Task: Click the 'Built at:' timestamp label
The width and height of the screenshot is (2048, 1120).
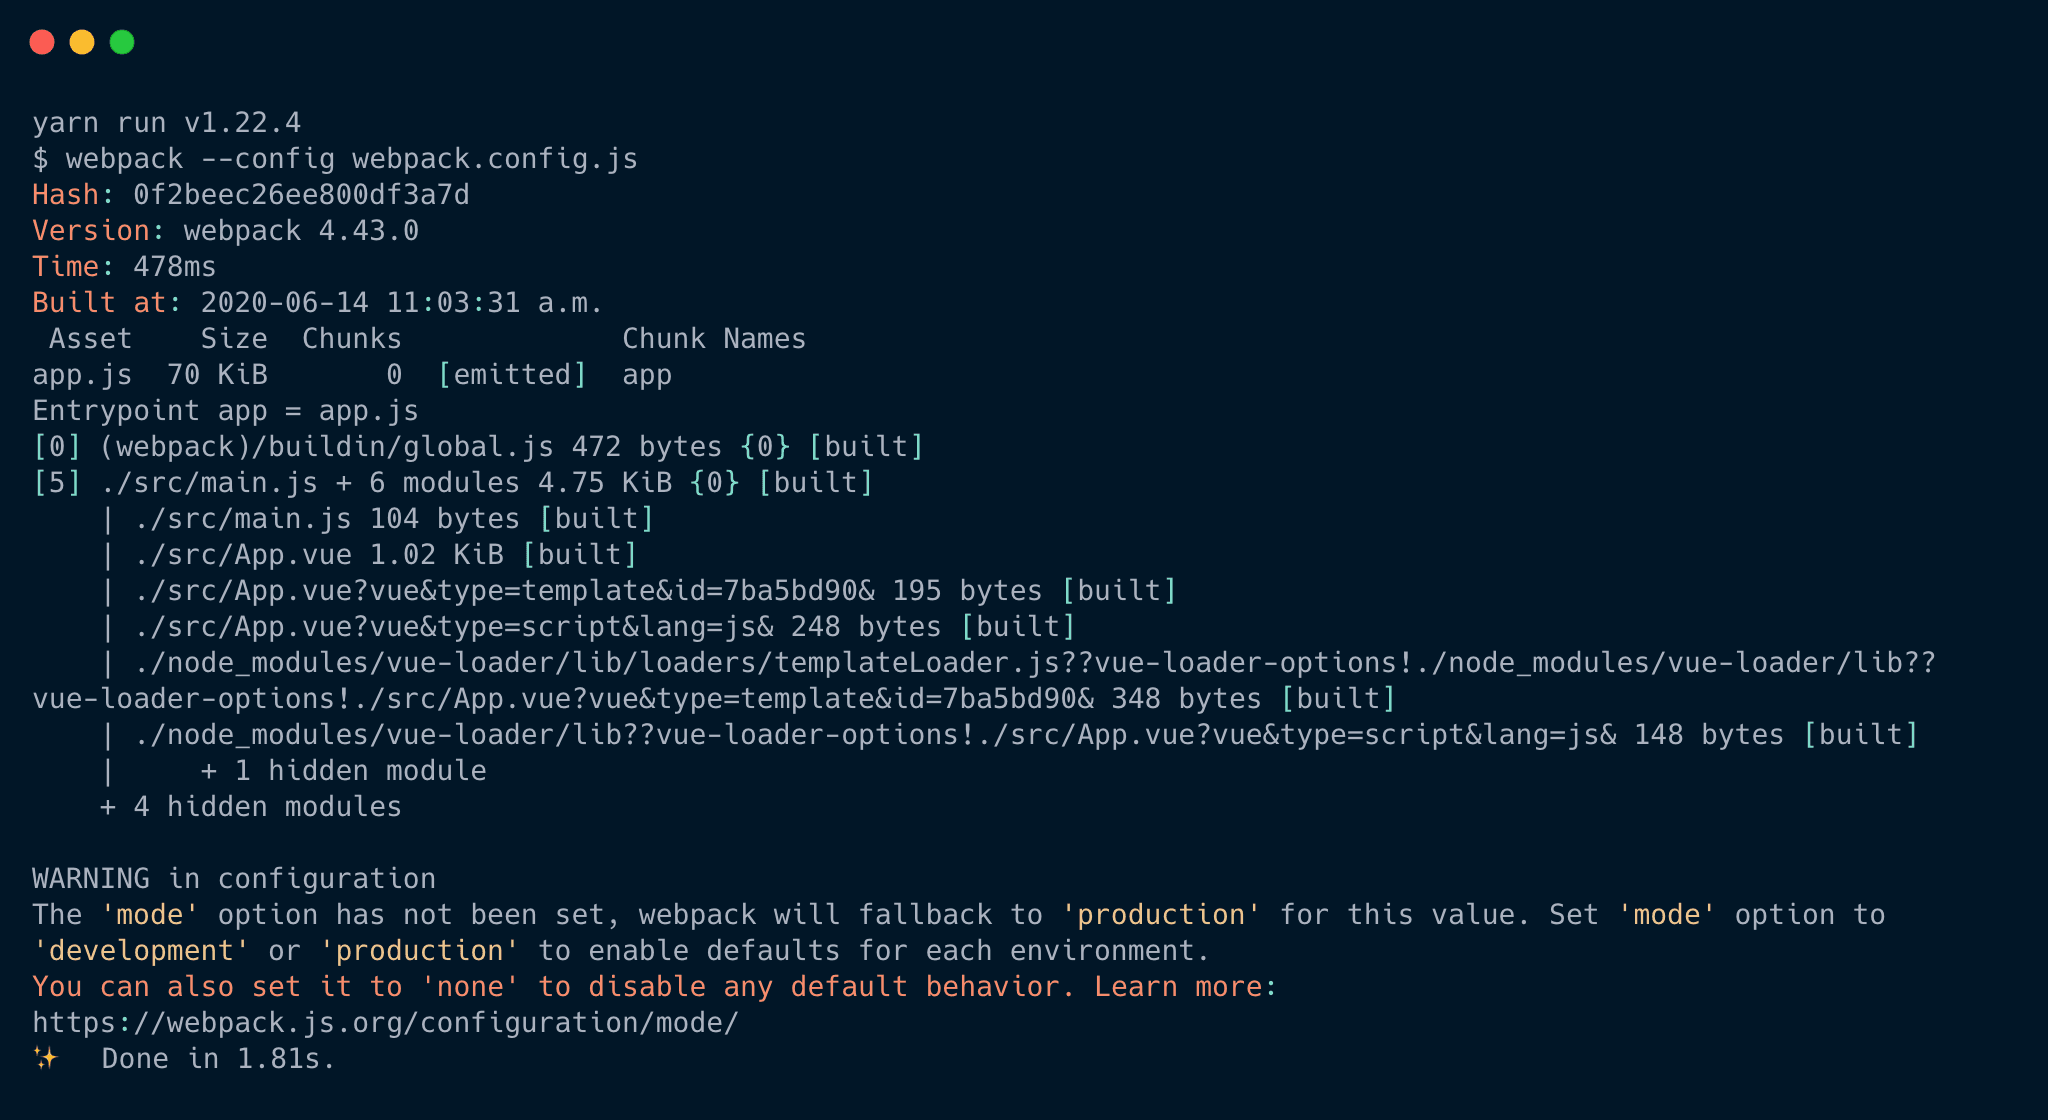Action: pos(107,303)
